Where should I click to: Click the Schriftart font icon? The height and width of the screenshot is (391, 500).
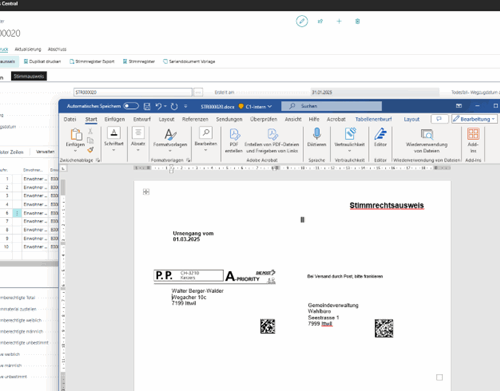pyautogui.click(x=114, y=133)
